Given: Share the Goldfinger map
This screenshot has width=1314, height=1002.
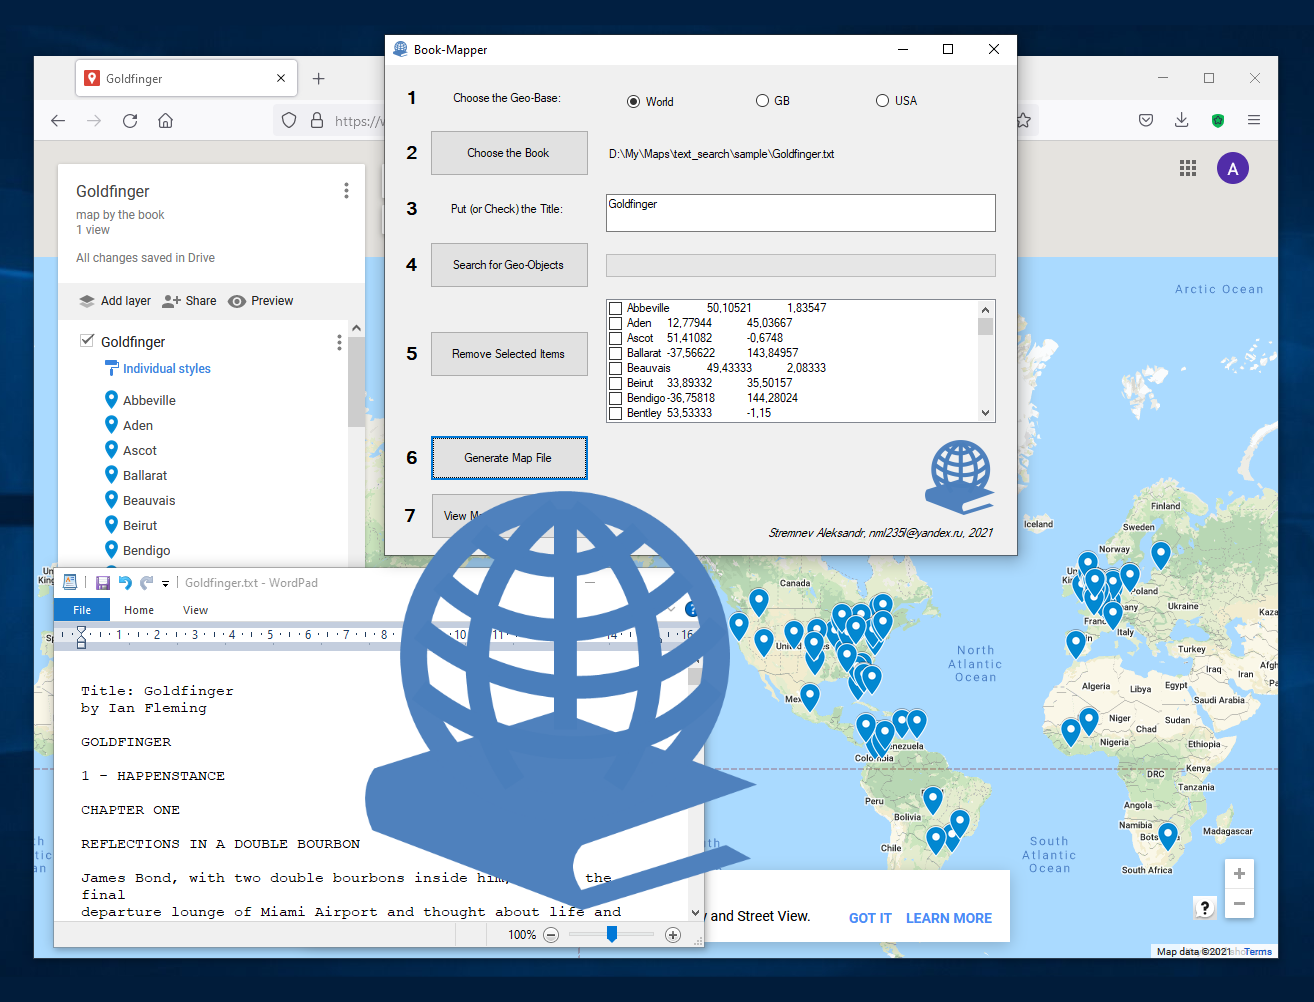Looking at the screenshot, I should tap(189, 301).
